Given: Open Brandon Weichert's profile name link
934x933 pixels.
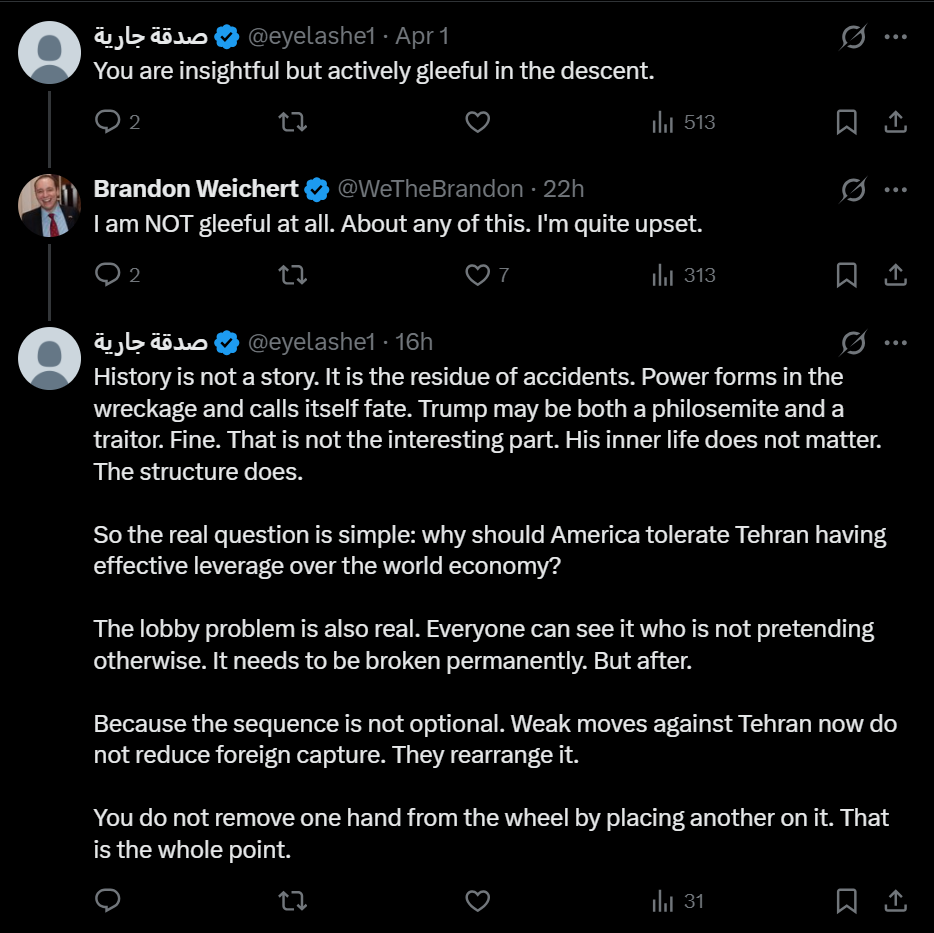Looking at the screenshot, I should [x=196, y=189].
